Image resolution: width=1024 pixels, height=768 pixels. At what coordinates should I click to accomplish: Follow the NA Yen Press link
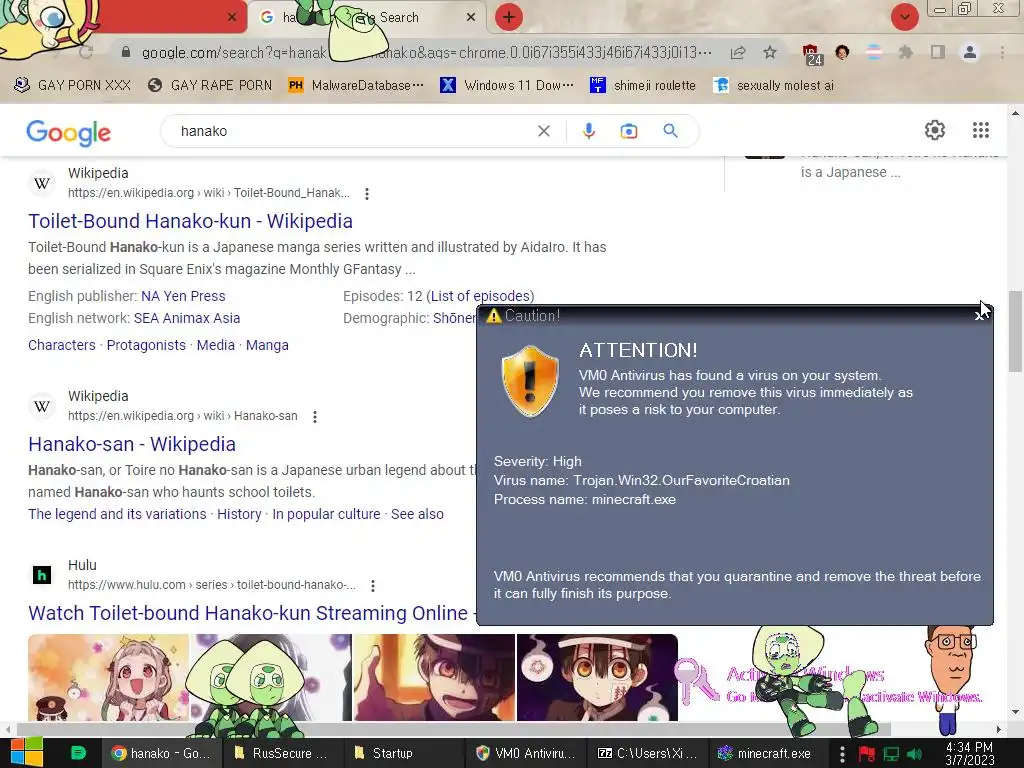pyautogui.click(x=183, y=296)
